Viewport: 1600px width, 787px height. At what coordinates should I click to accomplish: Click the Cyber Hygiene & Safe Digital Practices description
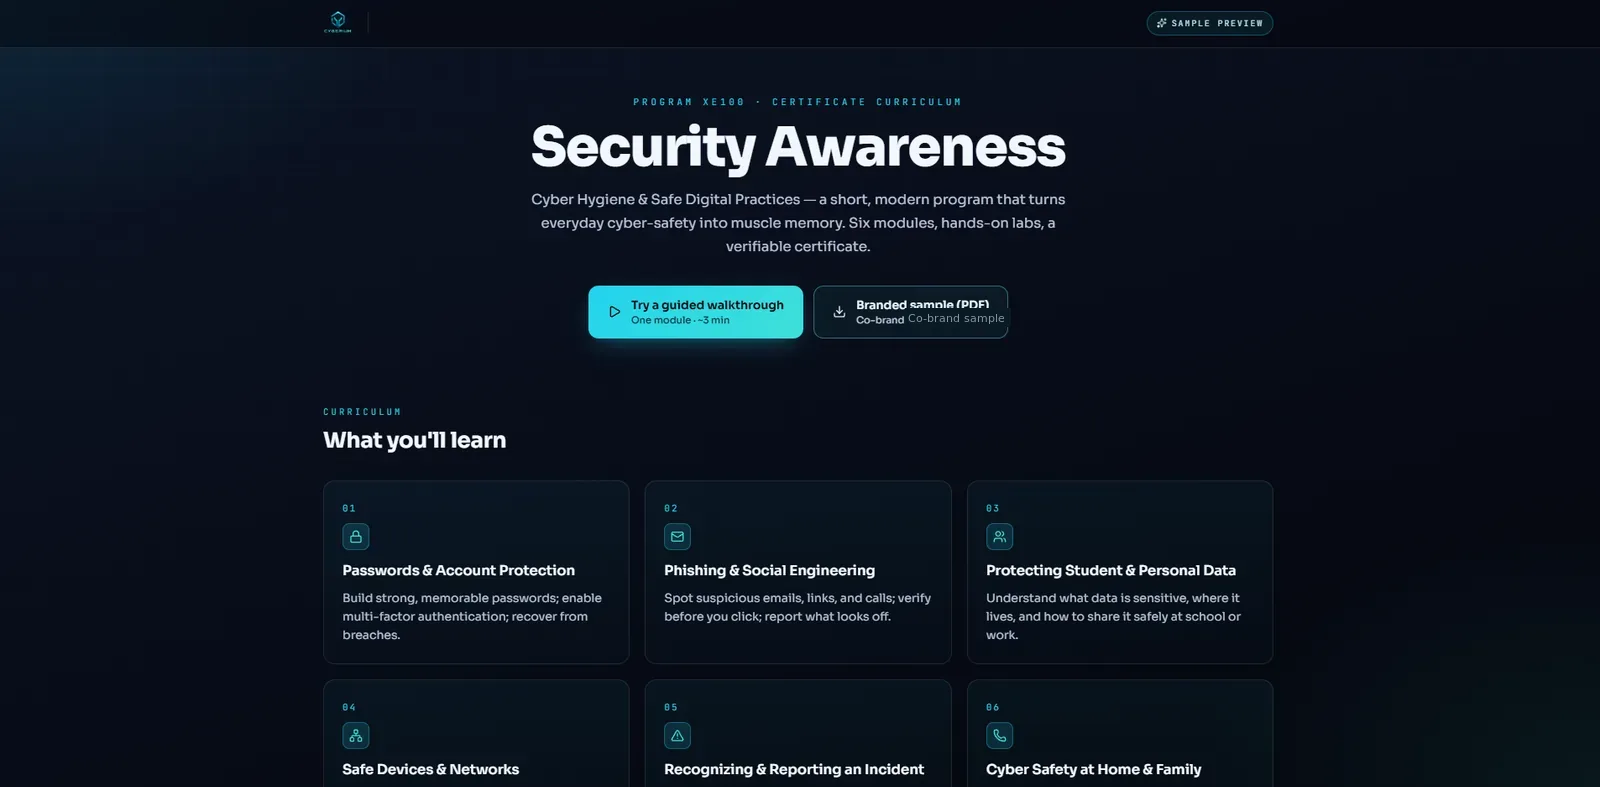click(798, 223)
